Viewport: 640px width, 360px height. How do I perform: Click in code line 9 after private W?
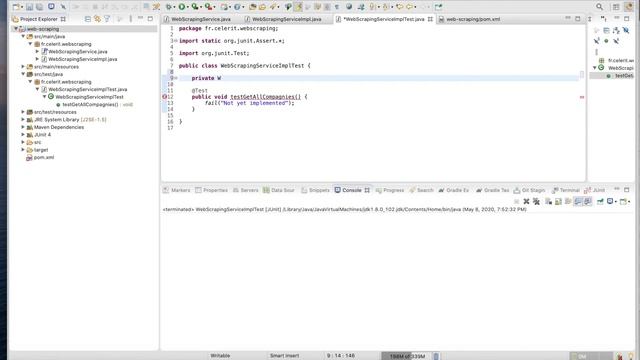click(x=222, y=78)
